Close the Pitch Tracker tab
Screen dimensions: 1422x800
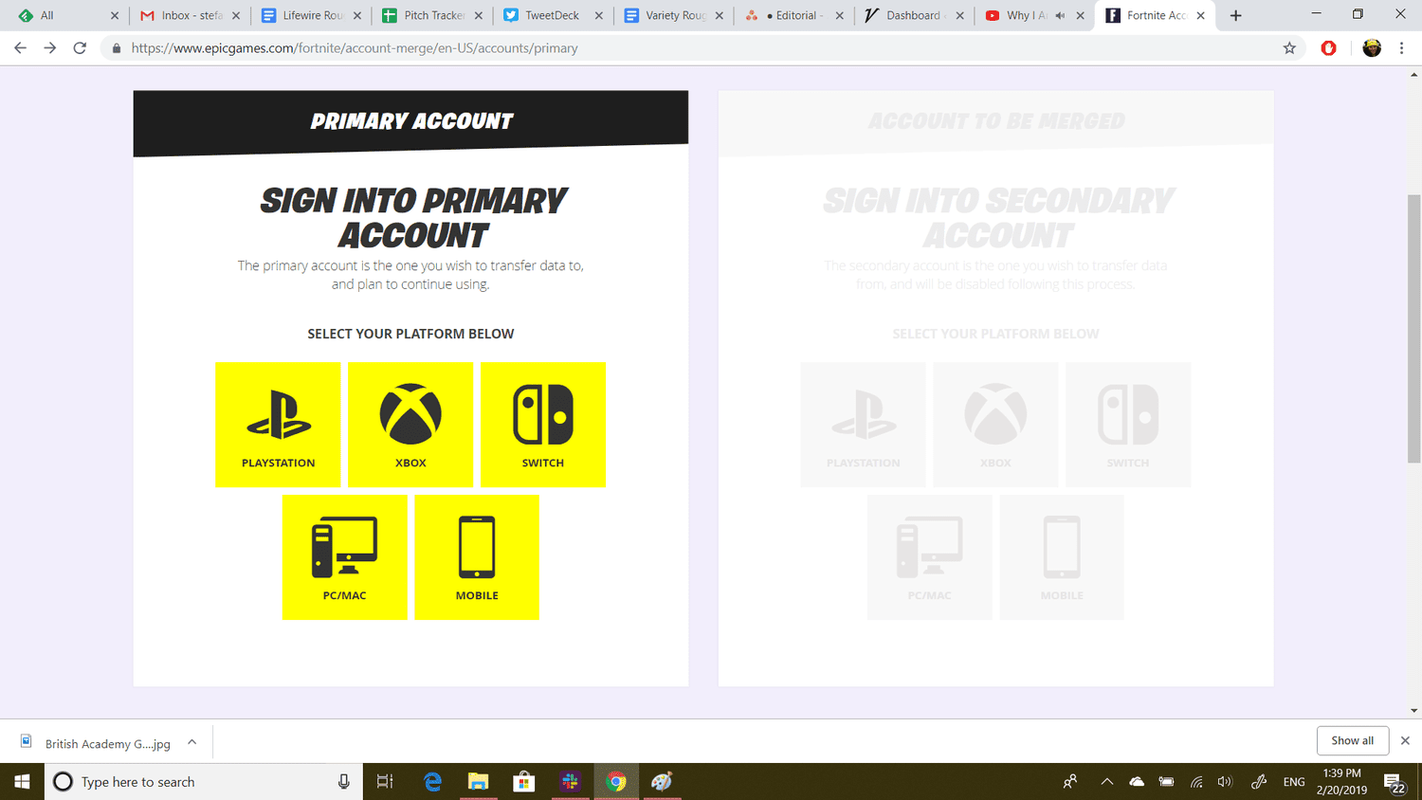(477, 16)
